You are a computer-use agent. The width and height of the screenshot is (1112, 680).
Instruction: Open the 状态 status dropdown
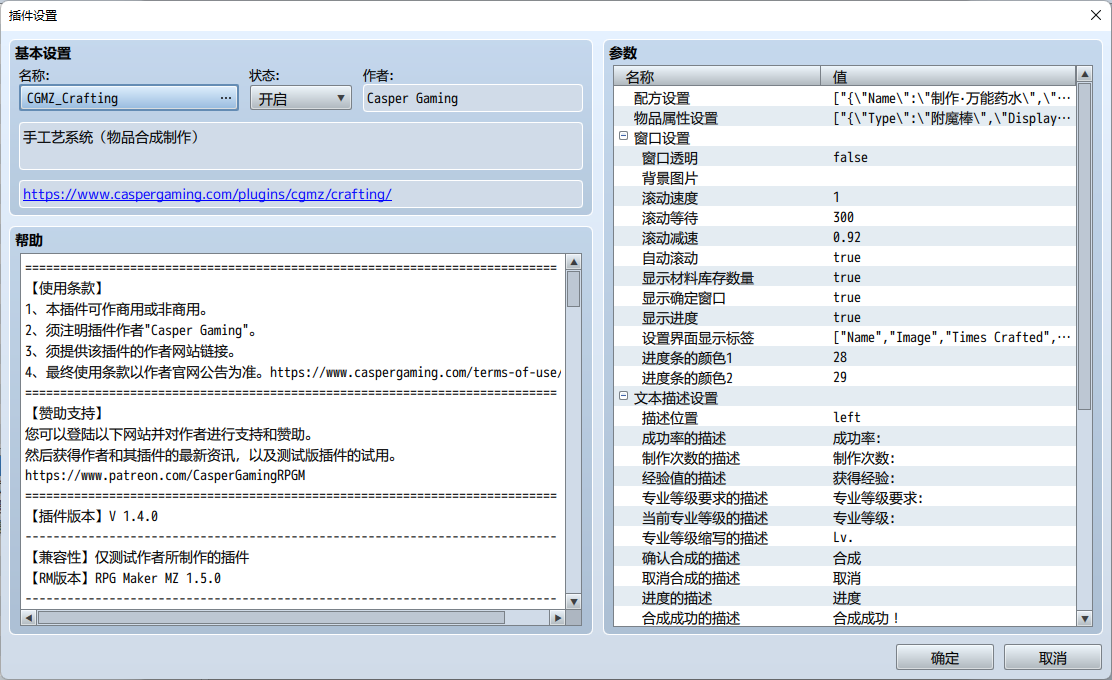[301, 98]
